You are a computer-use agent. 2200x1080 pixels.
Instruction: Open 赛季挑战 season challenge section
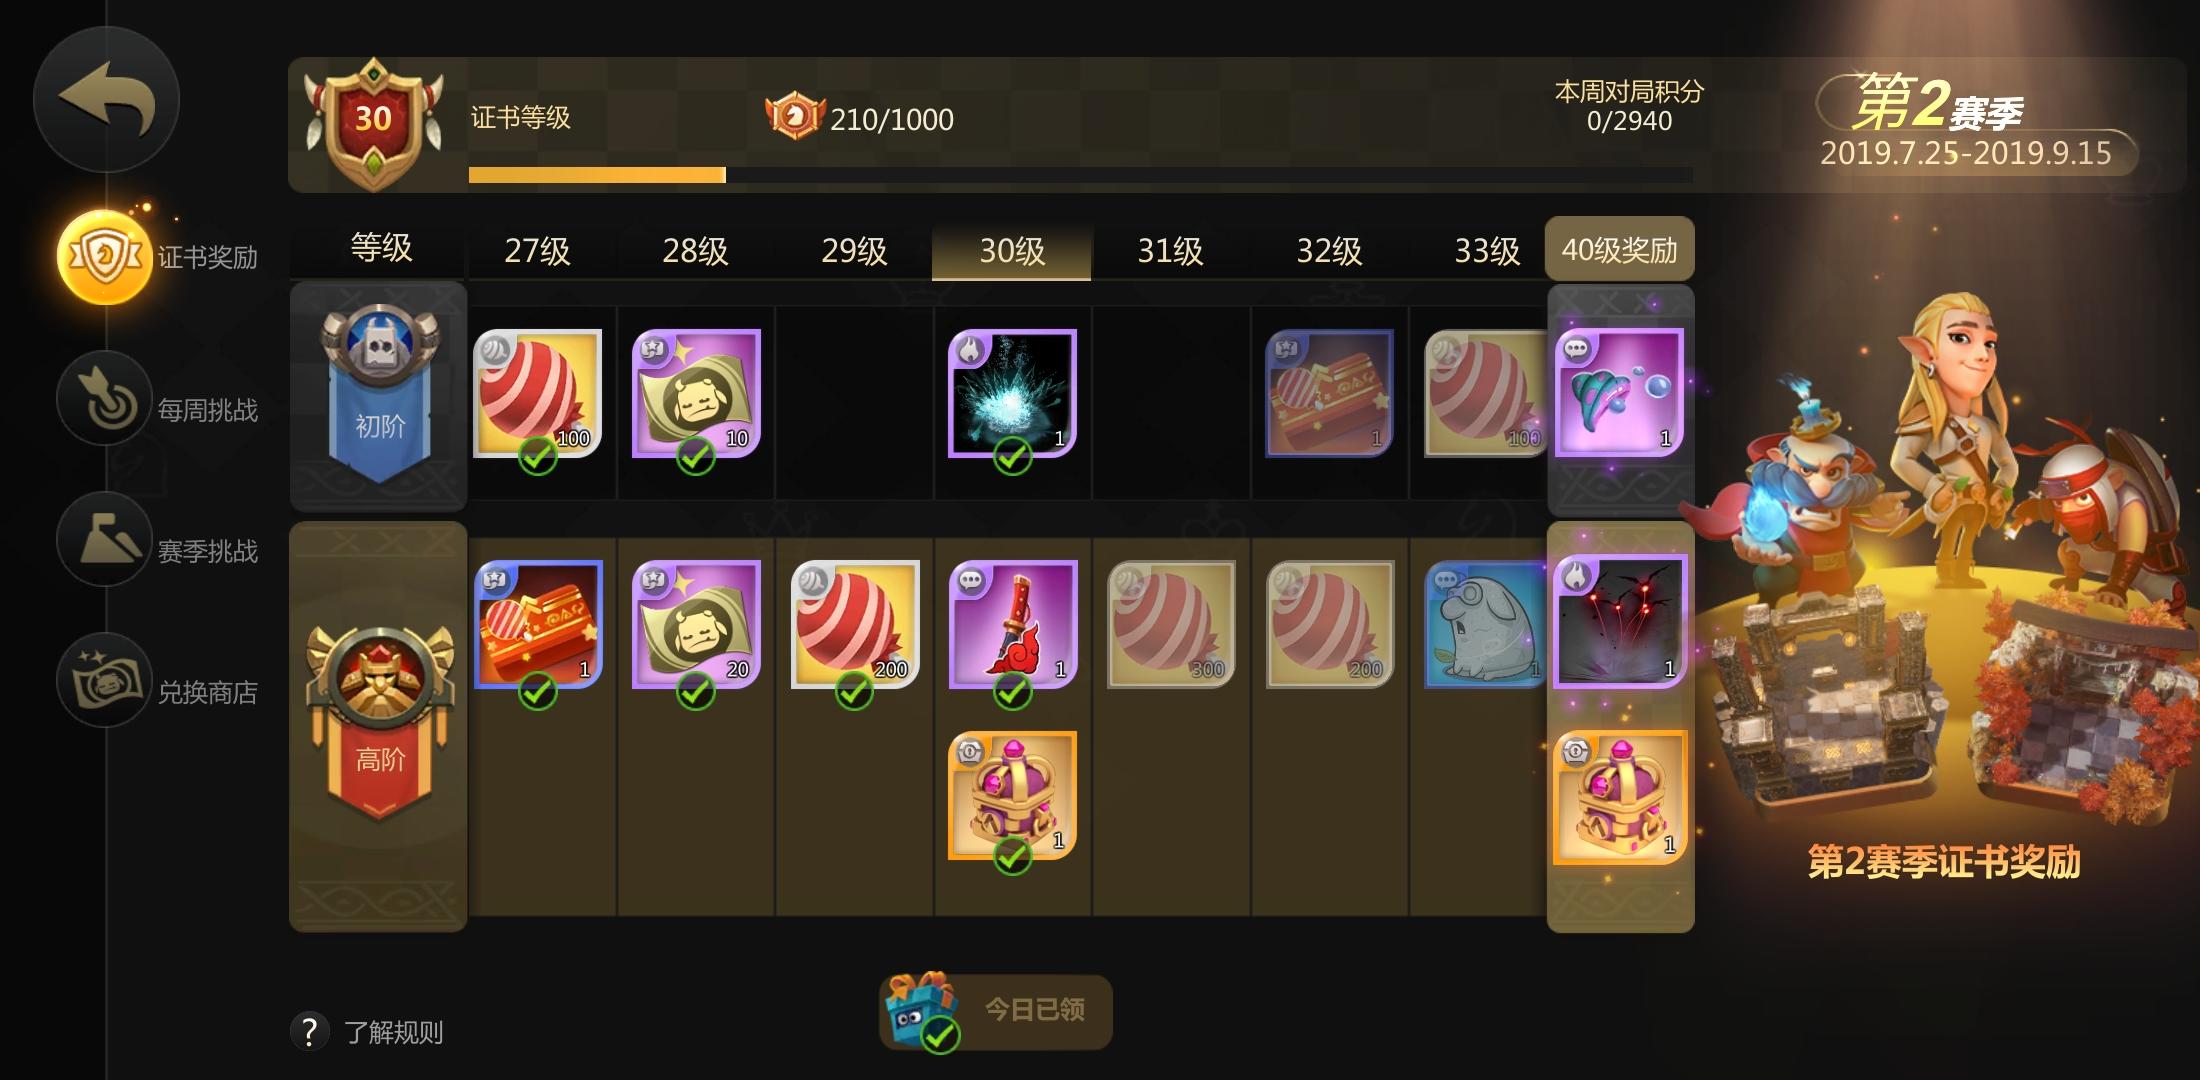[160, 540]
